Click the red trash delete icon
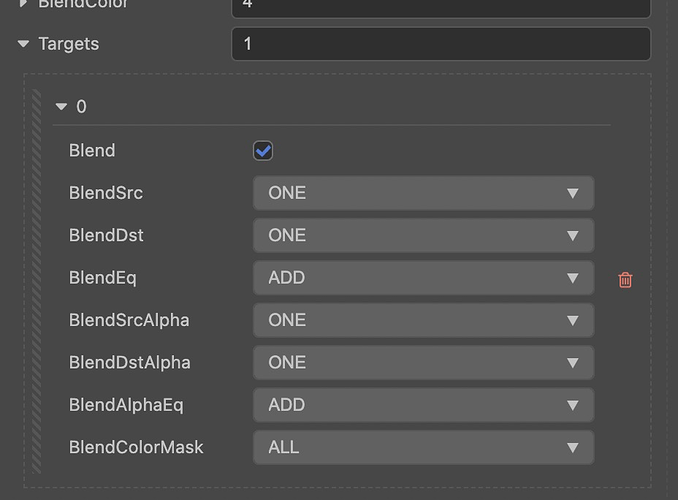The image size is (678, 500). [x=625, y=280]
